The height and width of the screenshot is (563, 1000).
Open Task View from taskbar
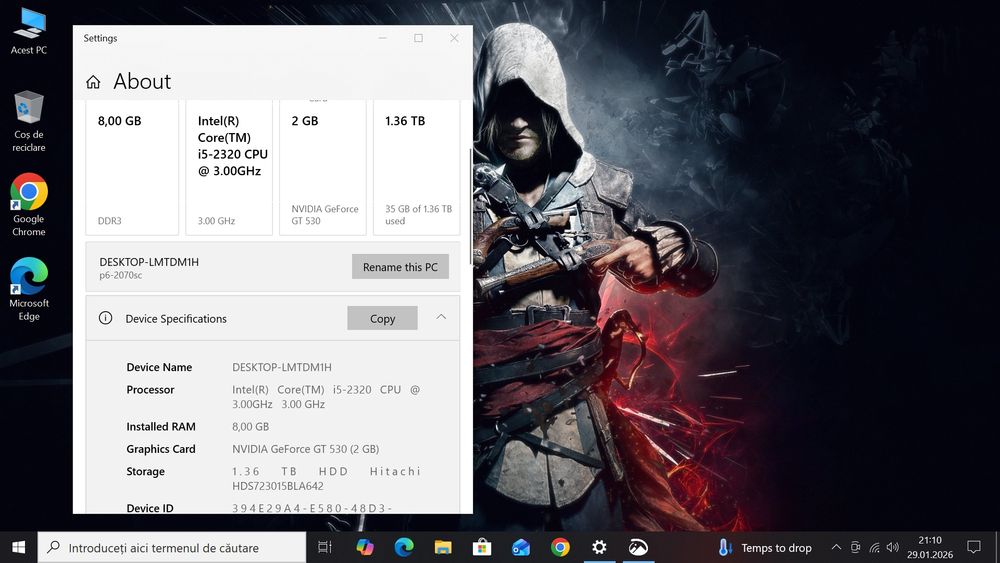tap(325, 547)
